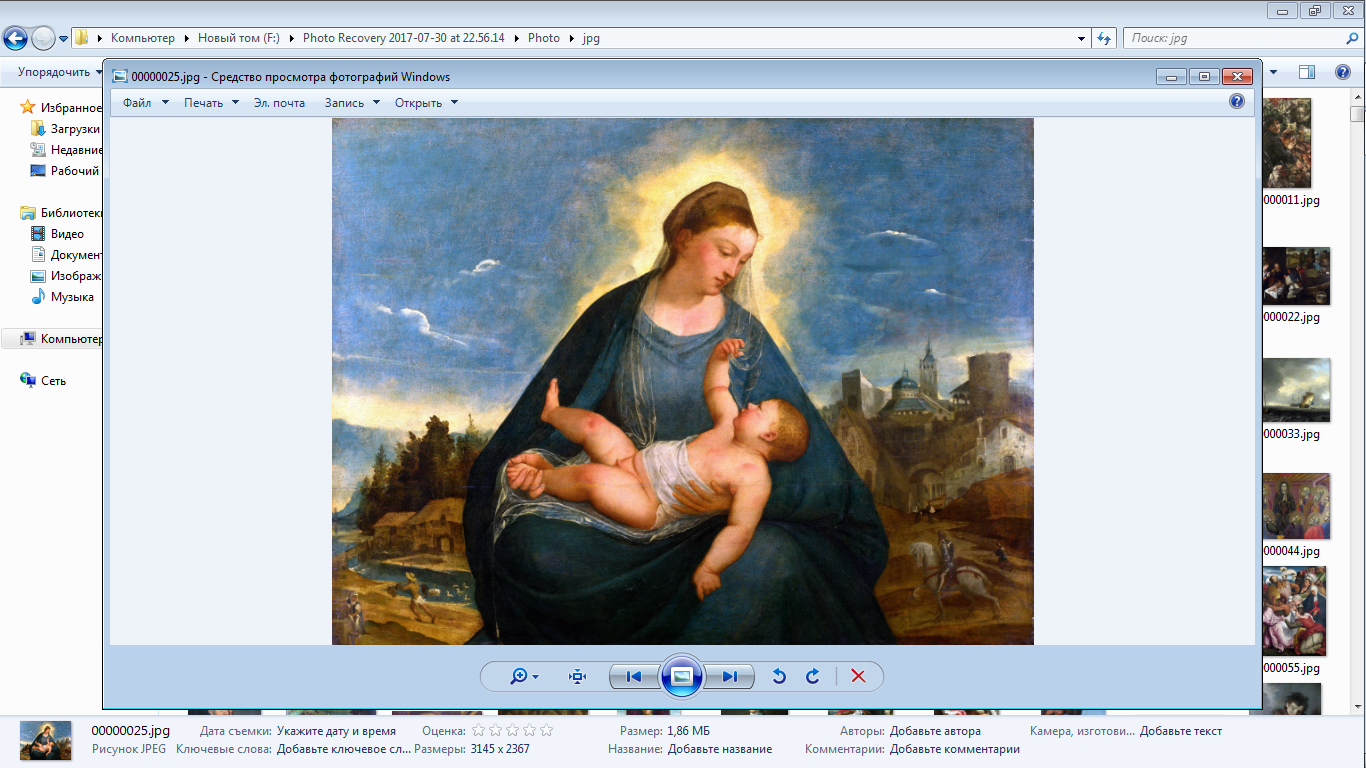Click Новый том (F:) in the address path
Image resolution: width=1366 pixels, height=768 pixels.
240,38
